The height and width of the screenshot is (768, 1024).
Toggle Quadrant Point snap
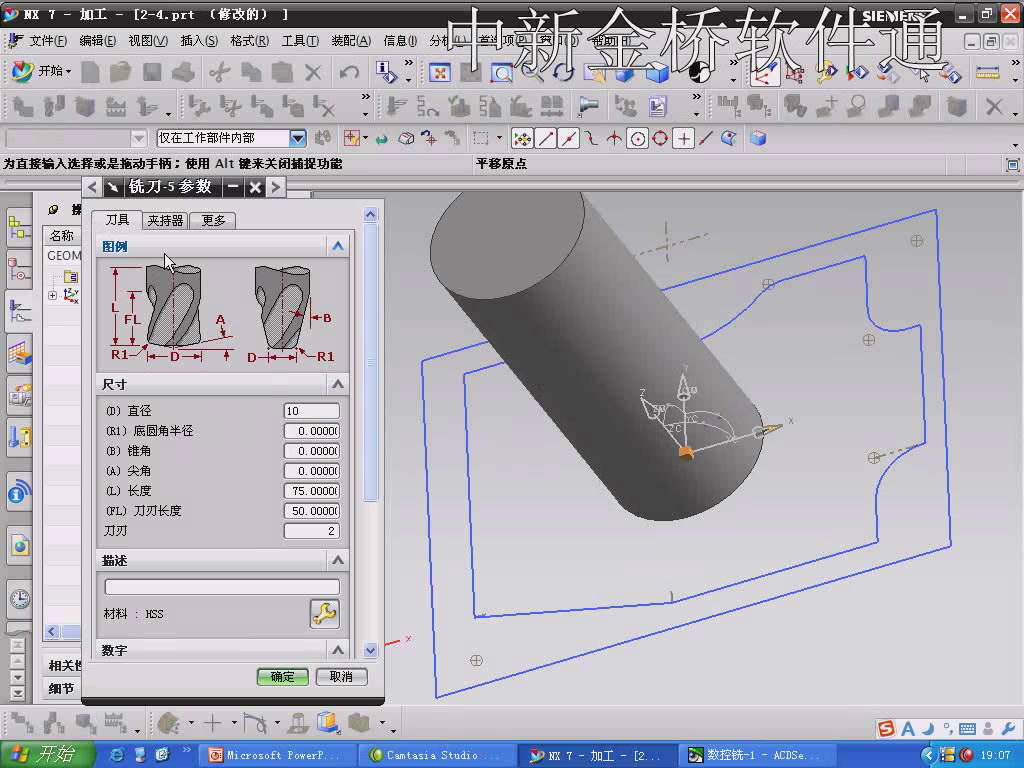pos(660,138)
